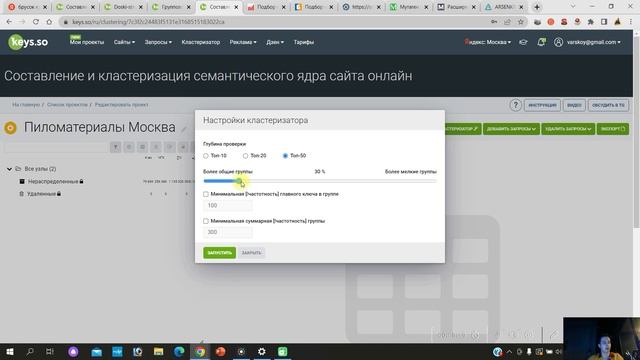The width and height of the screenshot is (640, 360).
Task: Open the varskoy@gmail.com account dropdown
Action: [593, 42]
